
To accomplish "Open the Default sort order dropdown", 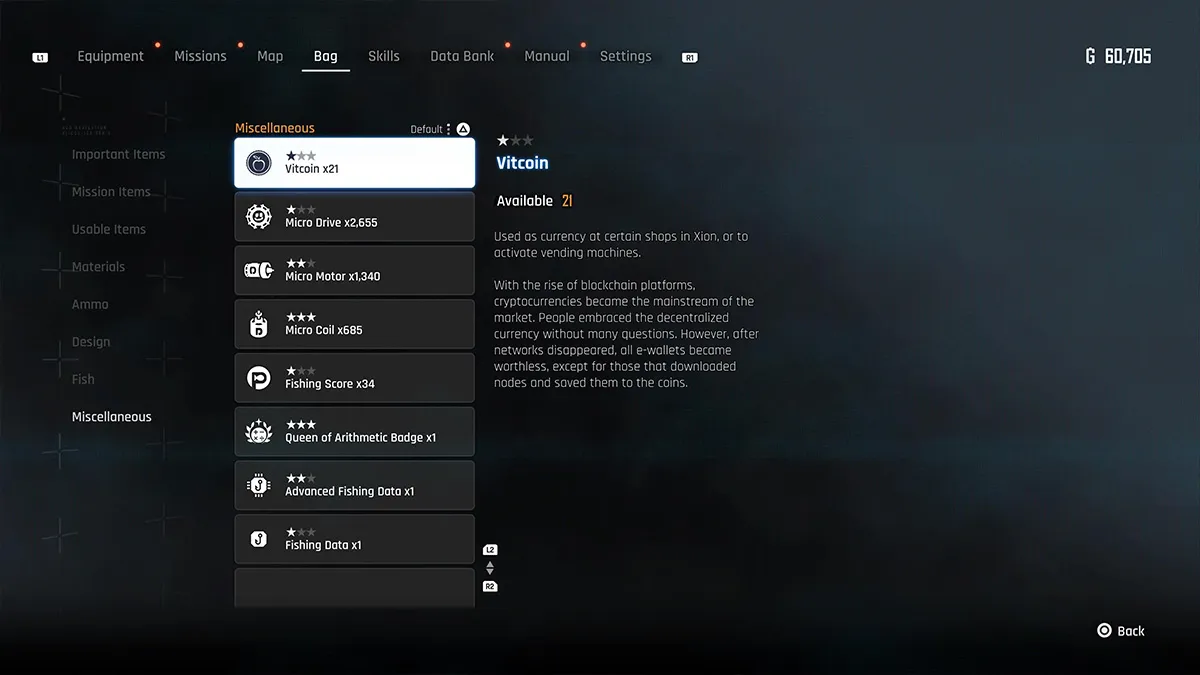I will (x=432, y=129).
